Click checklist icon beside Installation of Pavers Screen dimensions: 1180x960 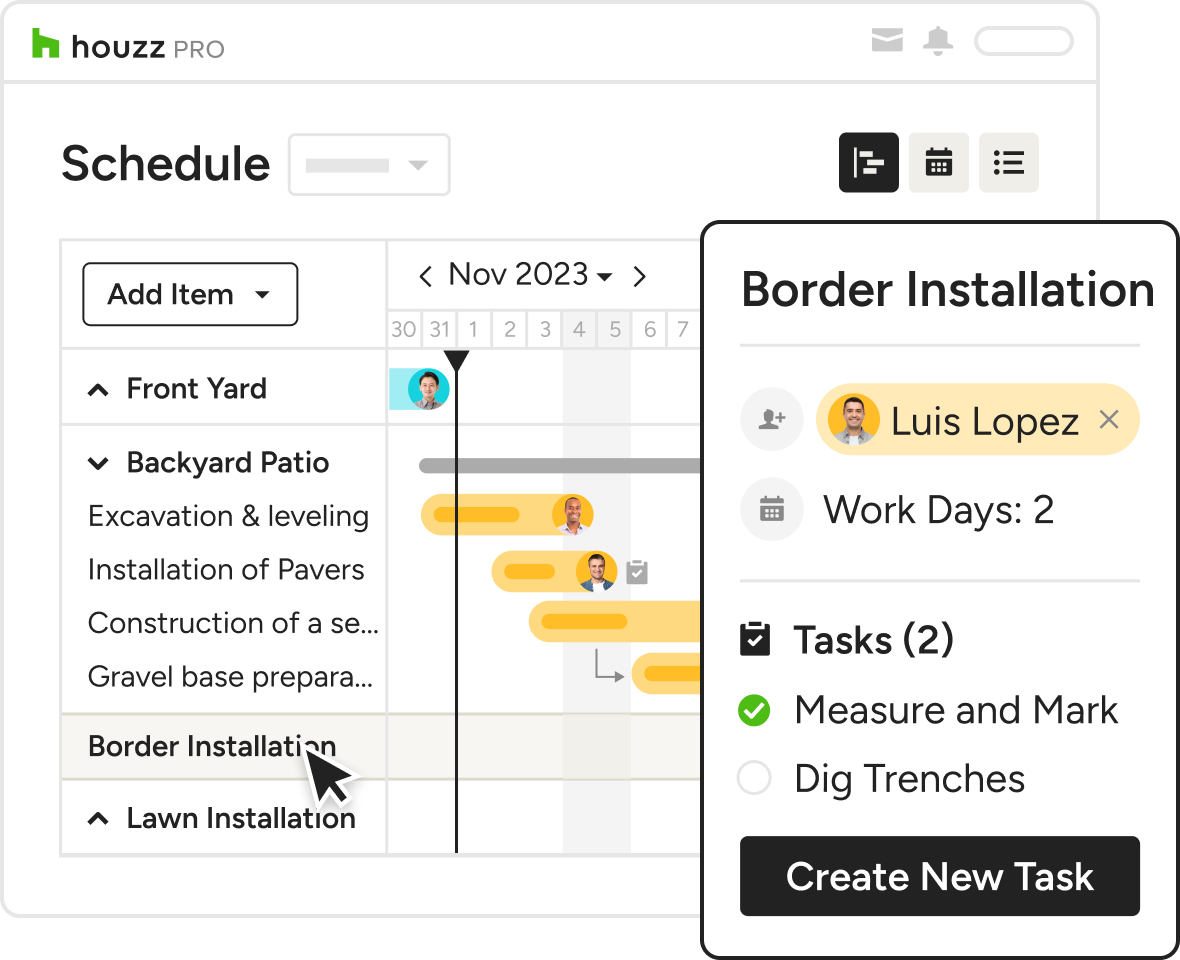[x=637, y=572]
